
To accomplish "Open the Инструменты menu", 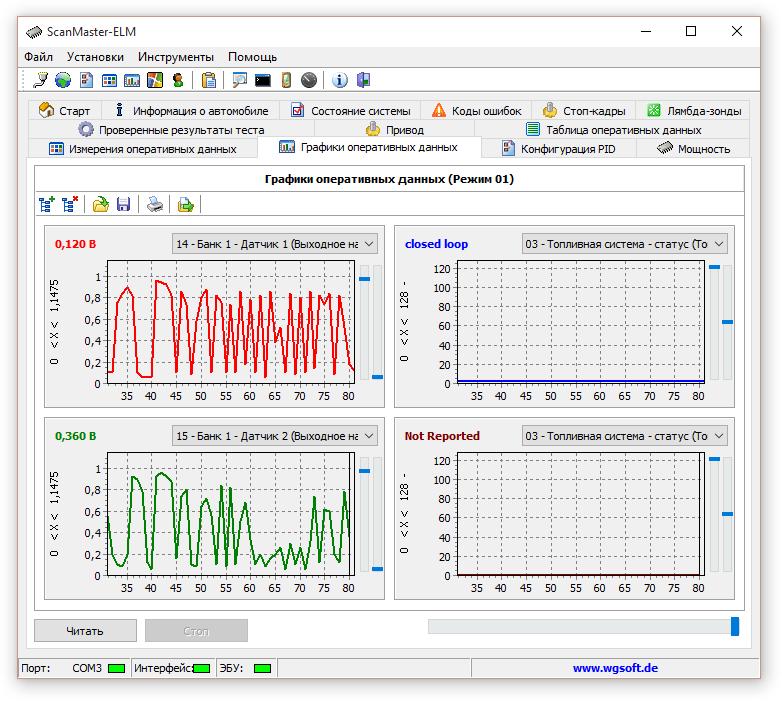I will 176,57.
